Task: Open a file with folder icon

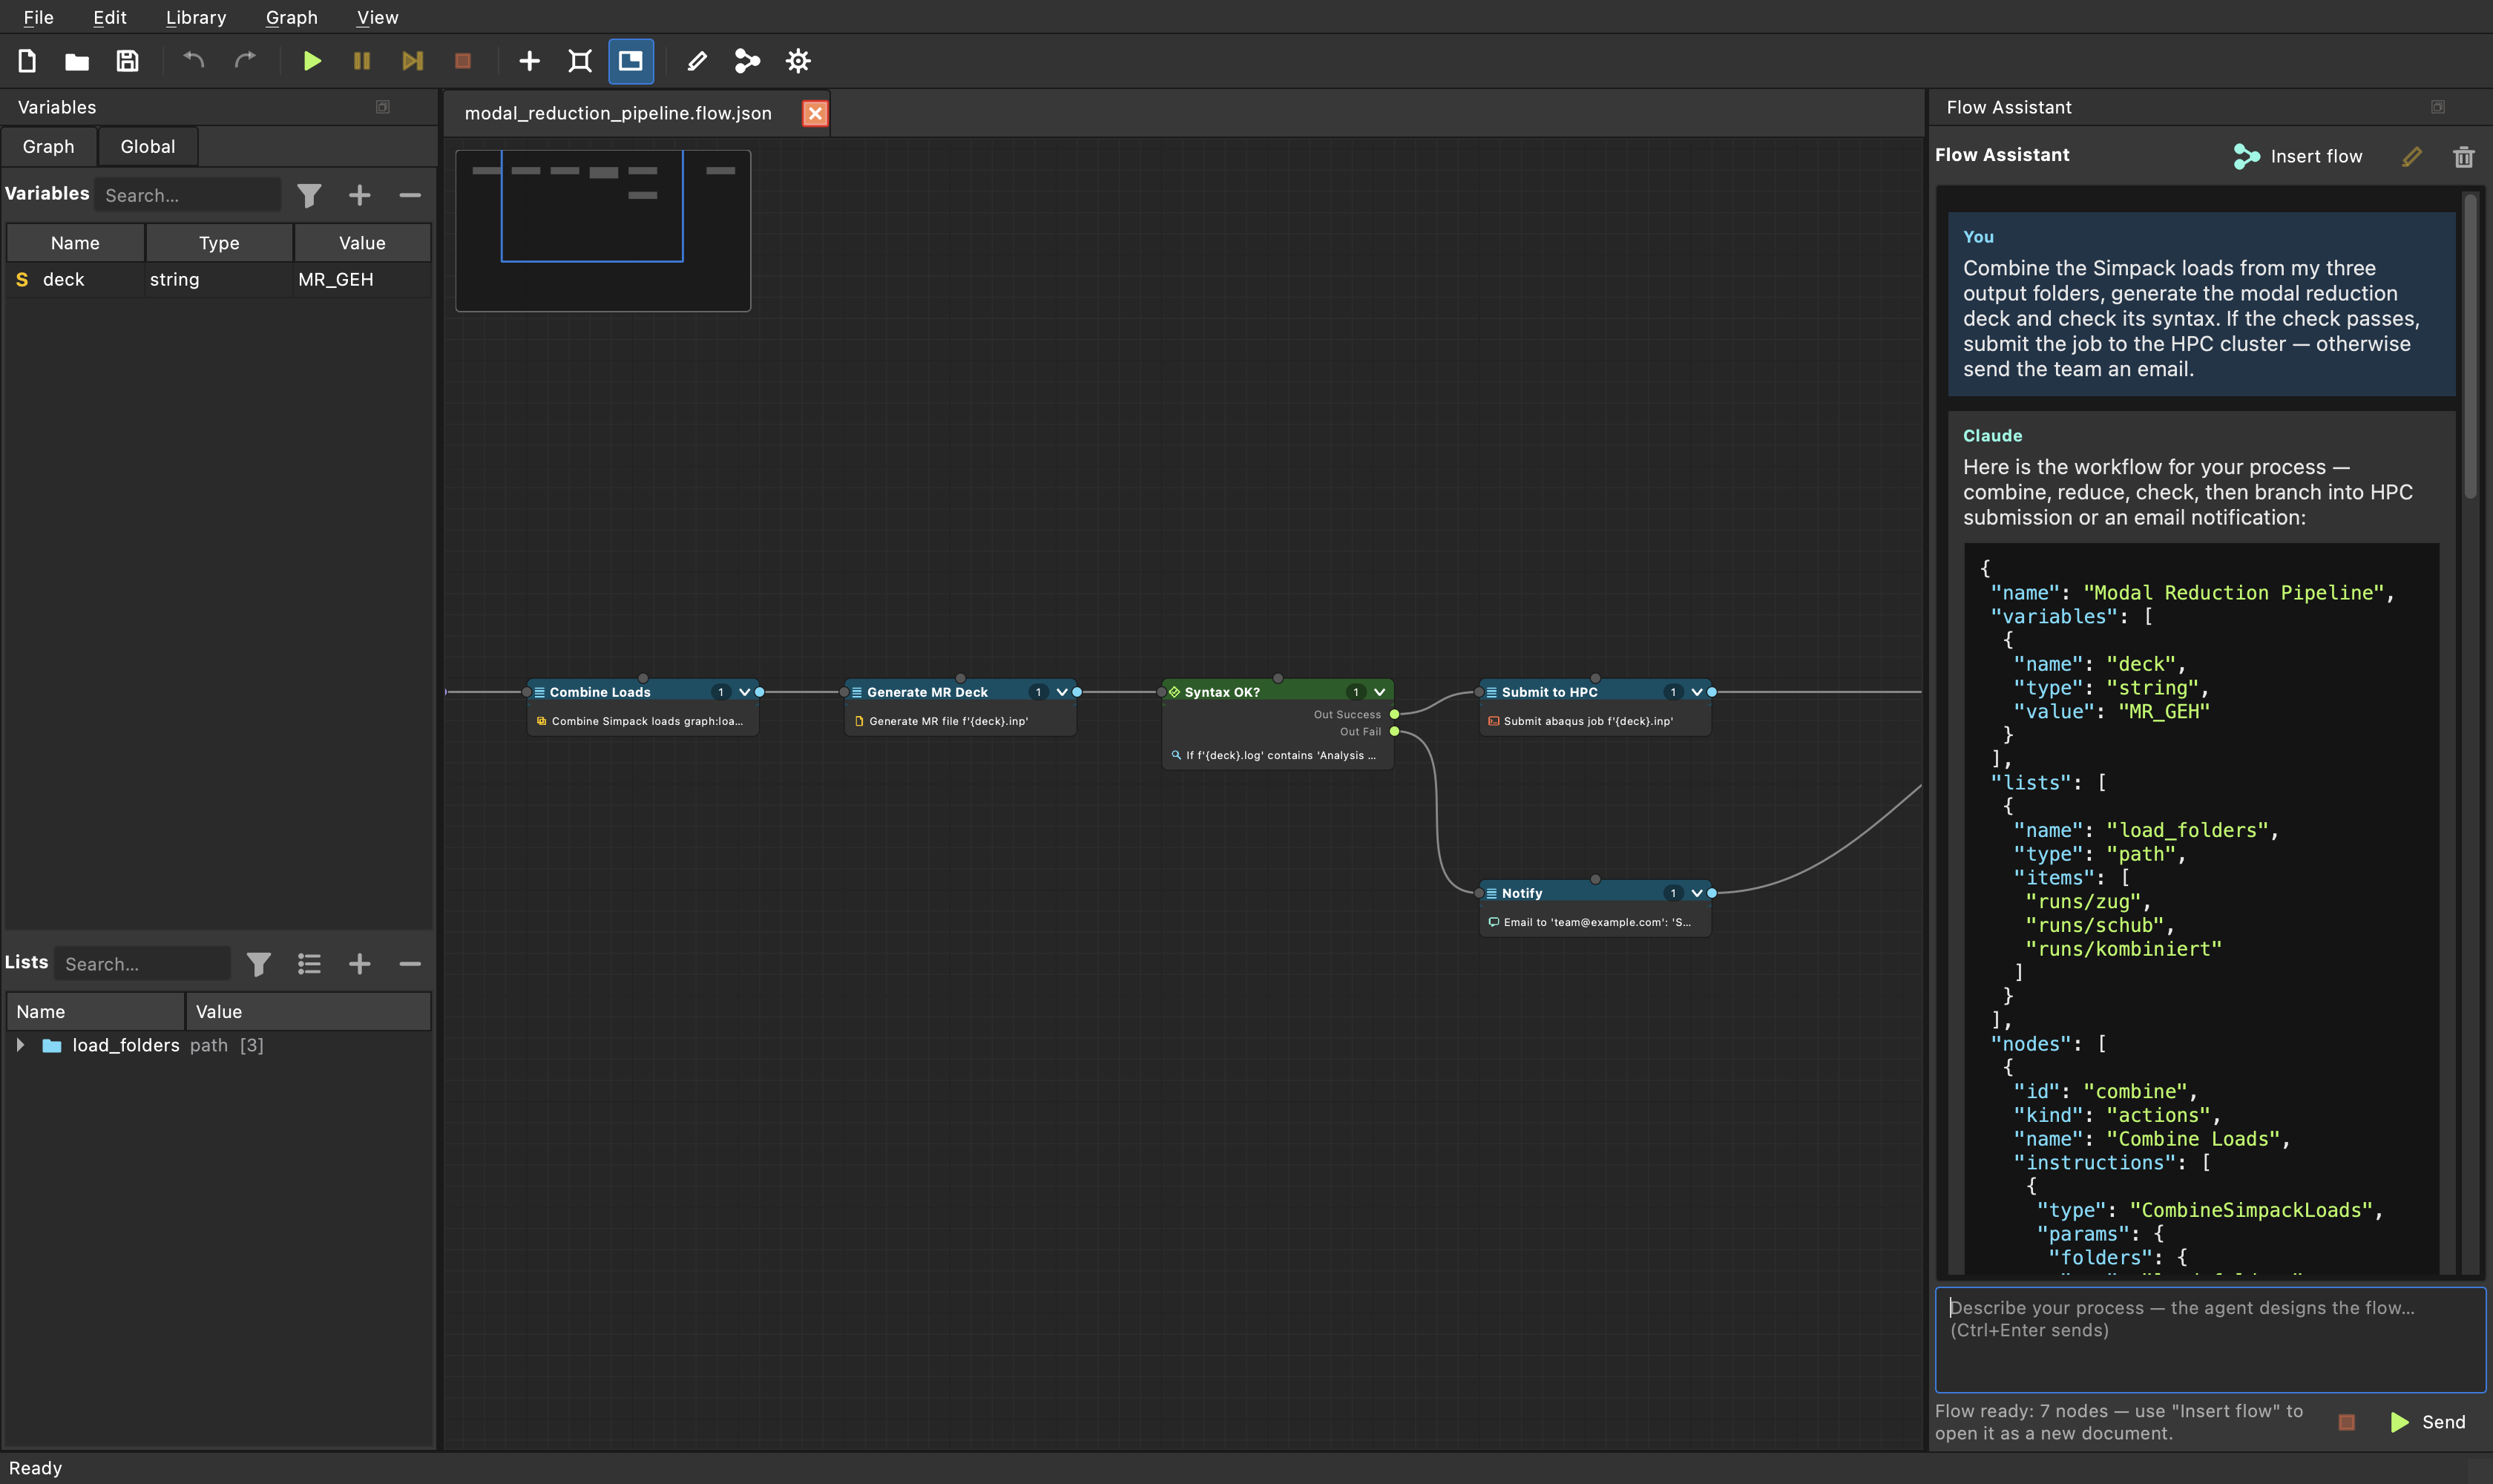Action: (x=77, y=61)
